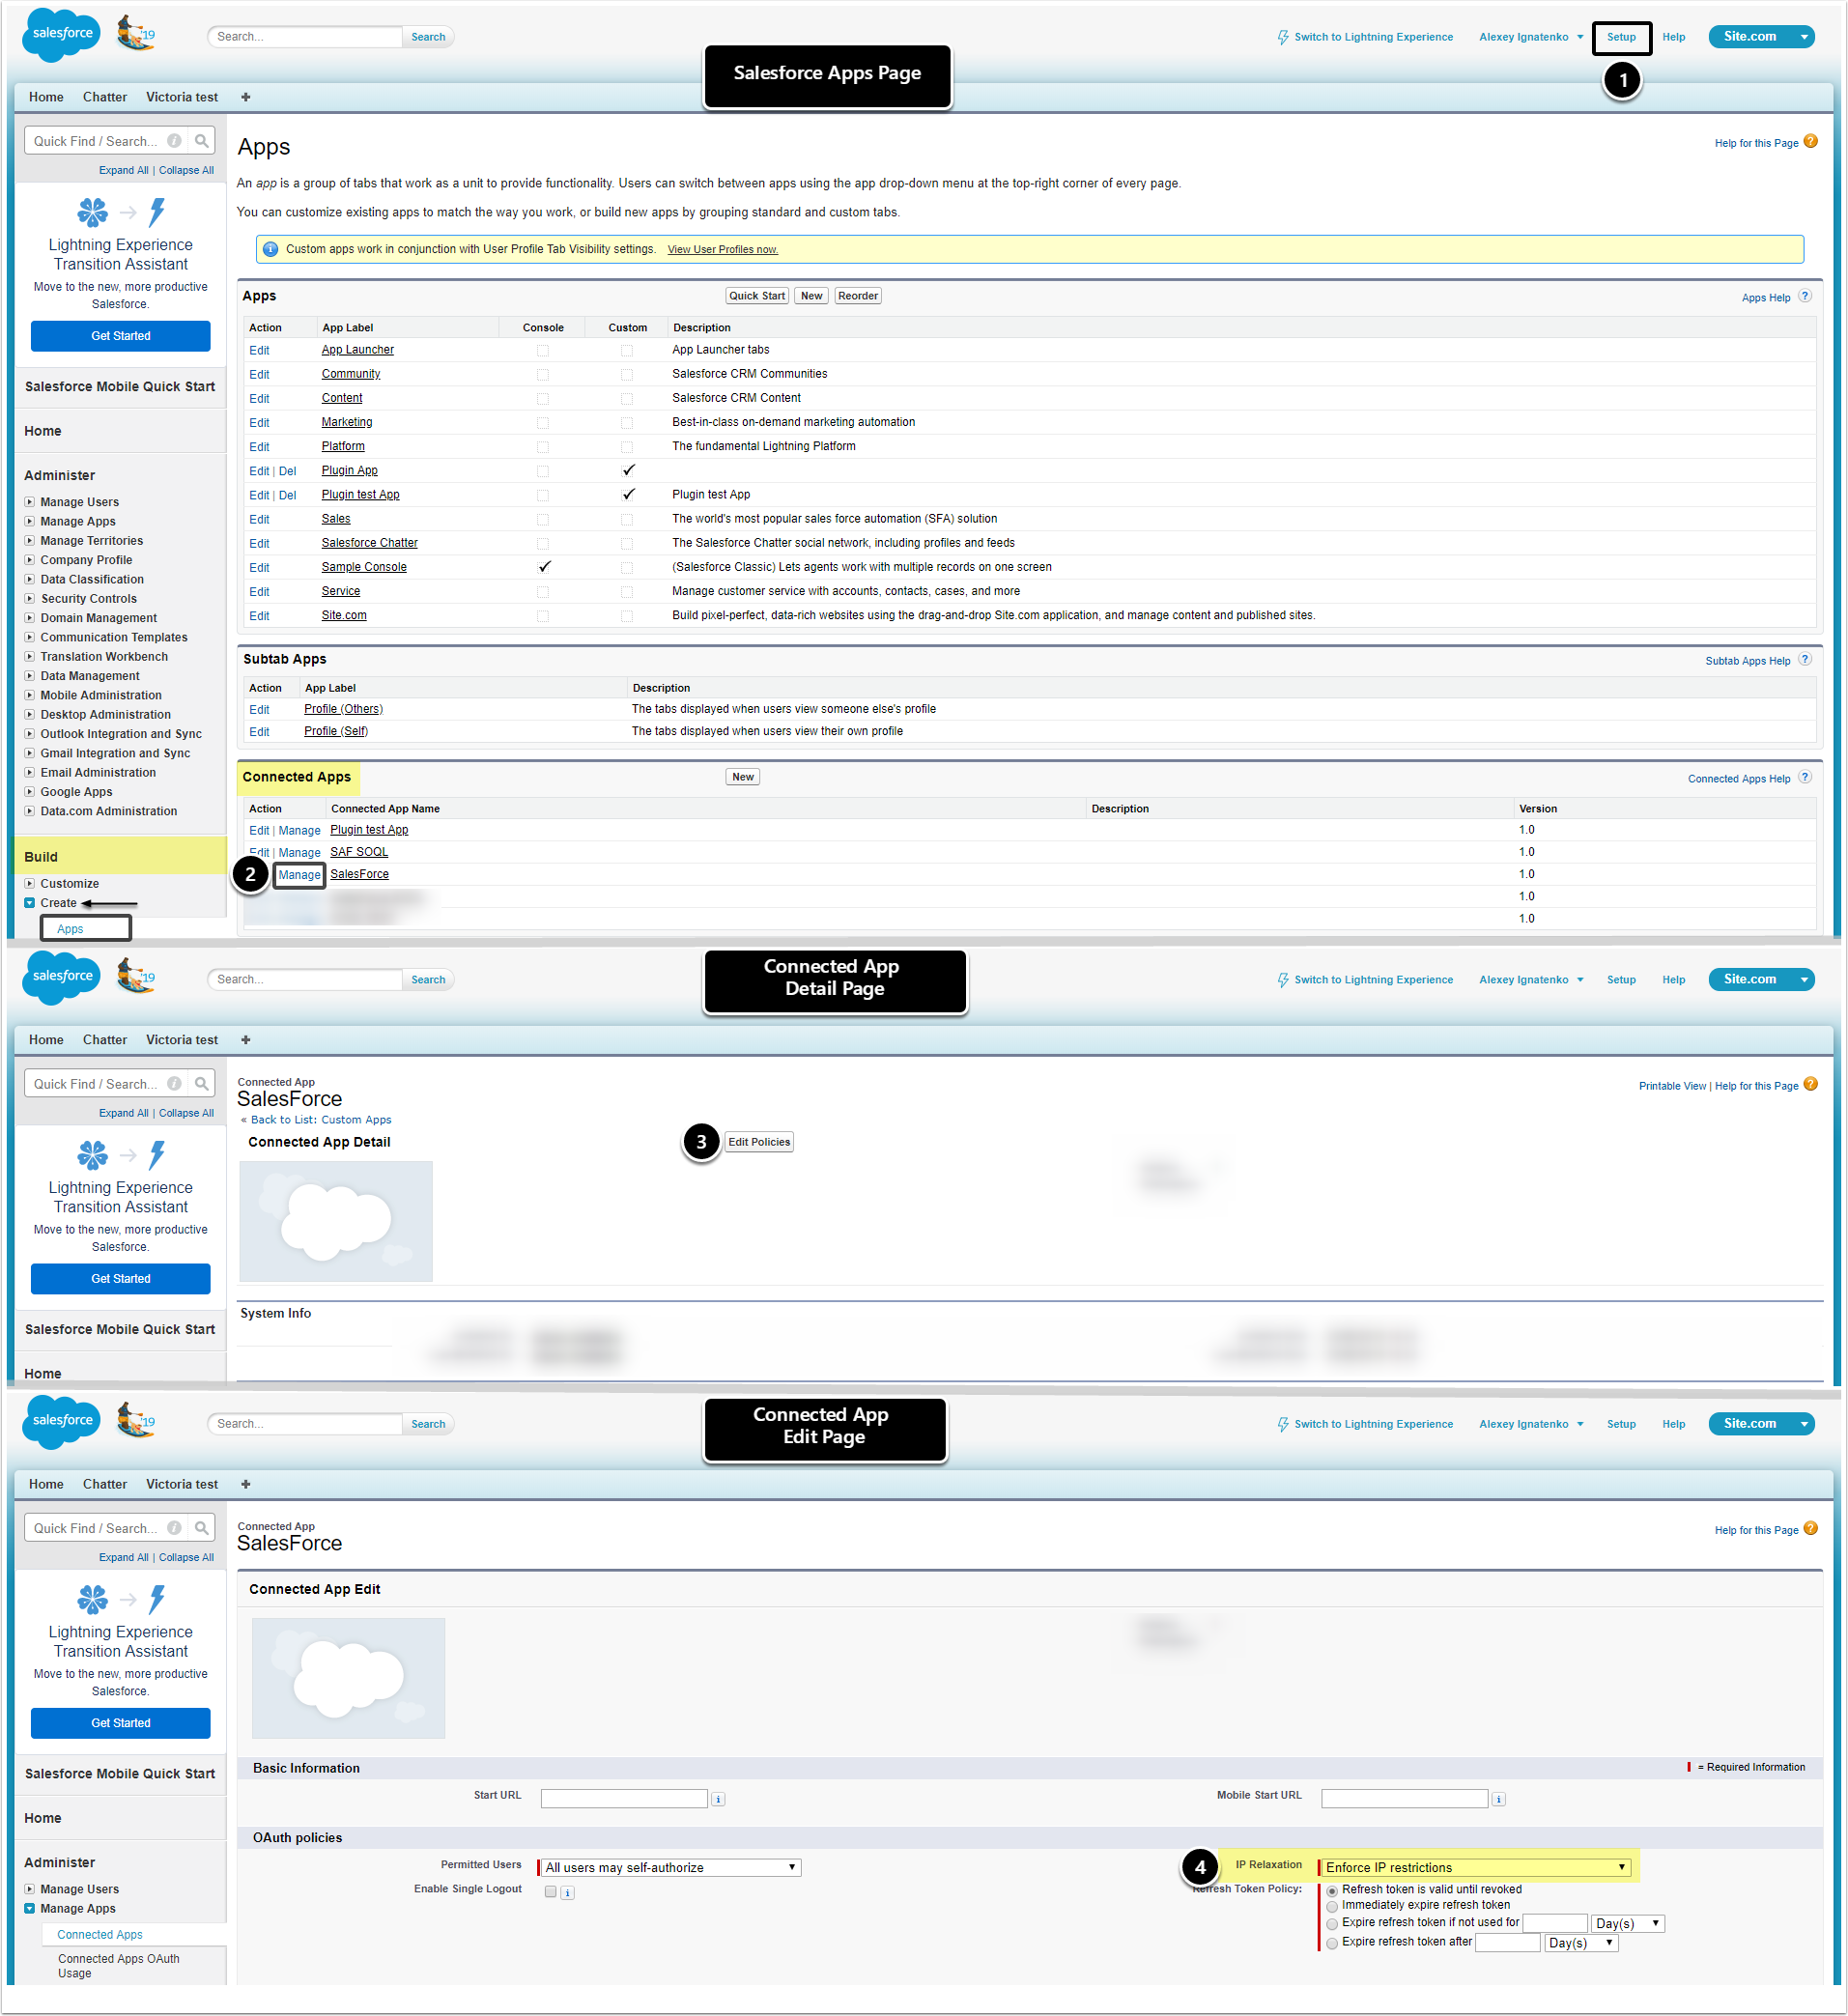Open the IP Relaxation dropdown

coord(1475,1867)
